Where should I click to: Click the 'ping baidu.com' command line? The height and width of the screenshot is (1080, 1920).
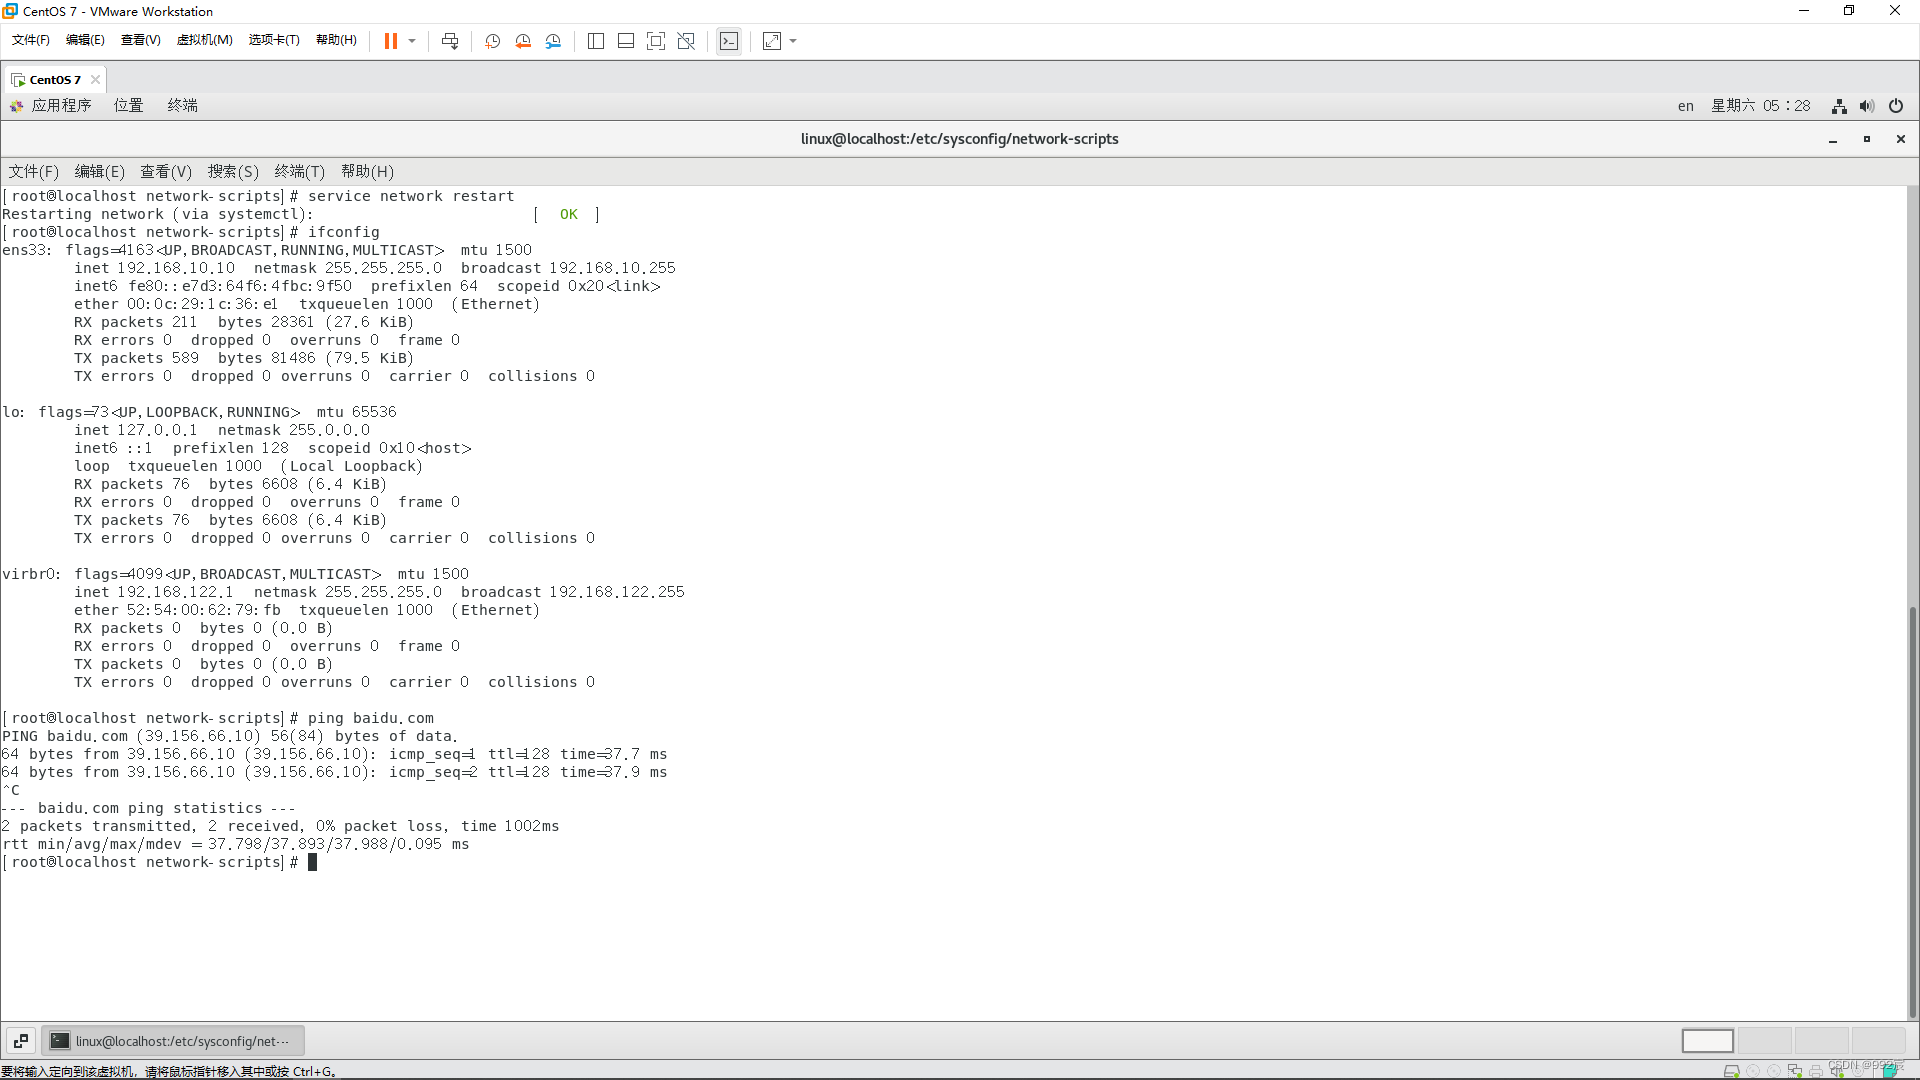[218, 718]
